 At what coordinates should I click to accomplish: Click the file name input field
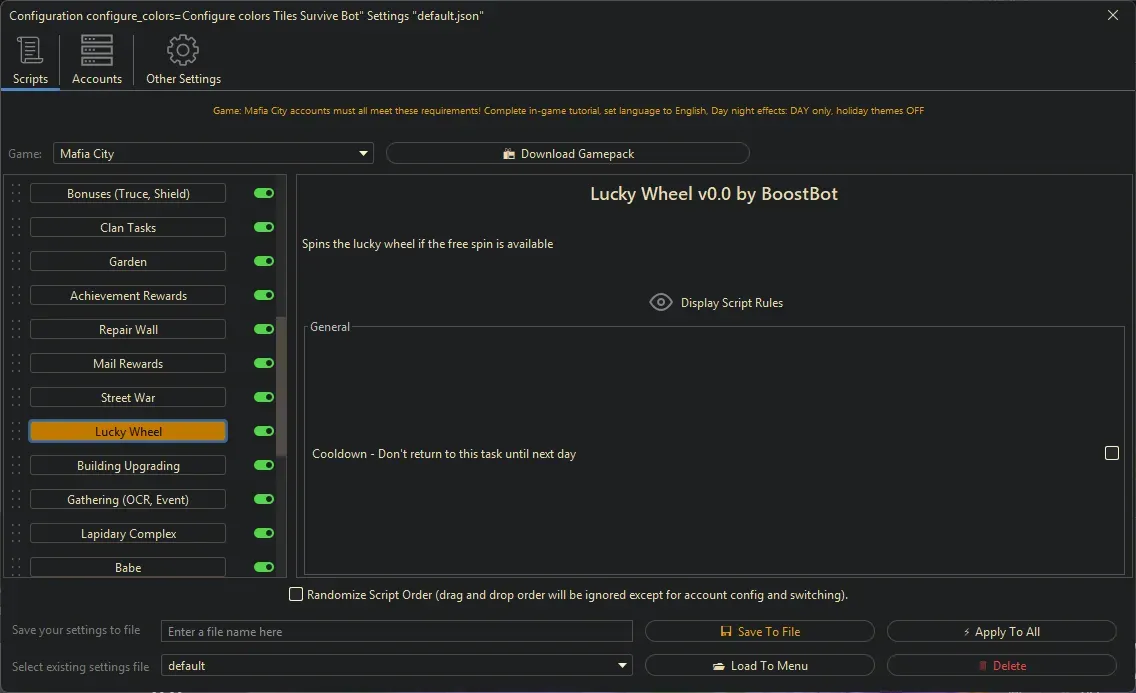click(x=397, y=632)
